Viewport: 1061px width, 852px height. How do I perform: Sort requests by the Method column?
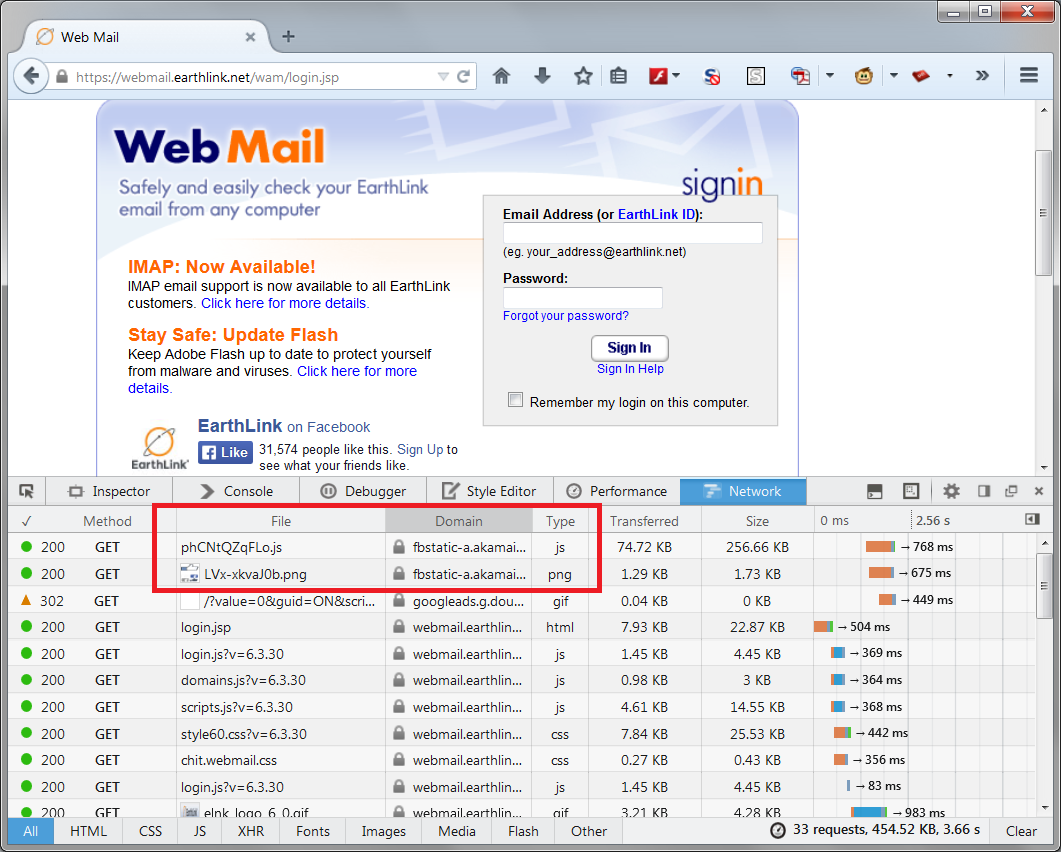pyautogui.click(x=107, y=520)
